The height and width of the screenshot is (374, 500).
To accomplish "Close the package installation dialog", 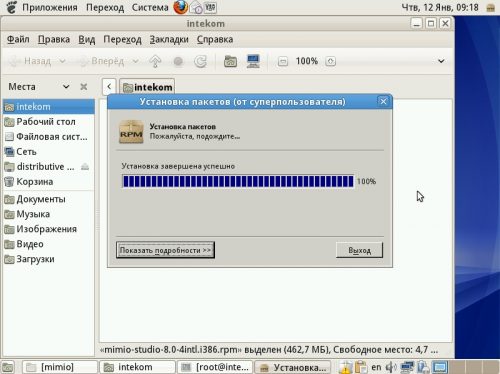I will tap(383, 101).
